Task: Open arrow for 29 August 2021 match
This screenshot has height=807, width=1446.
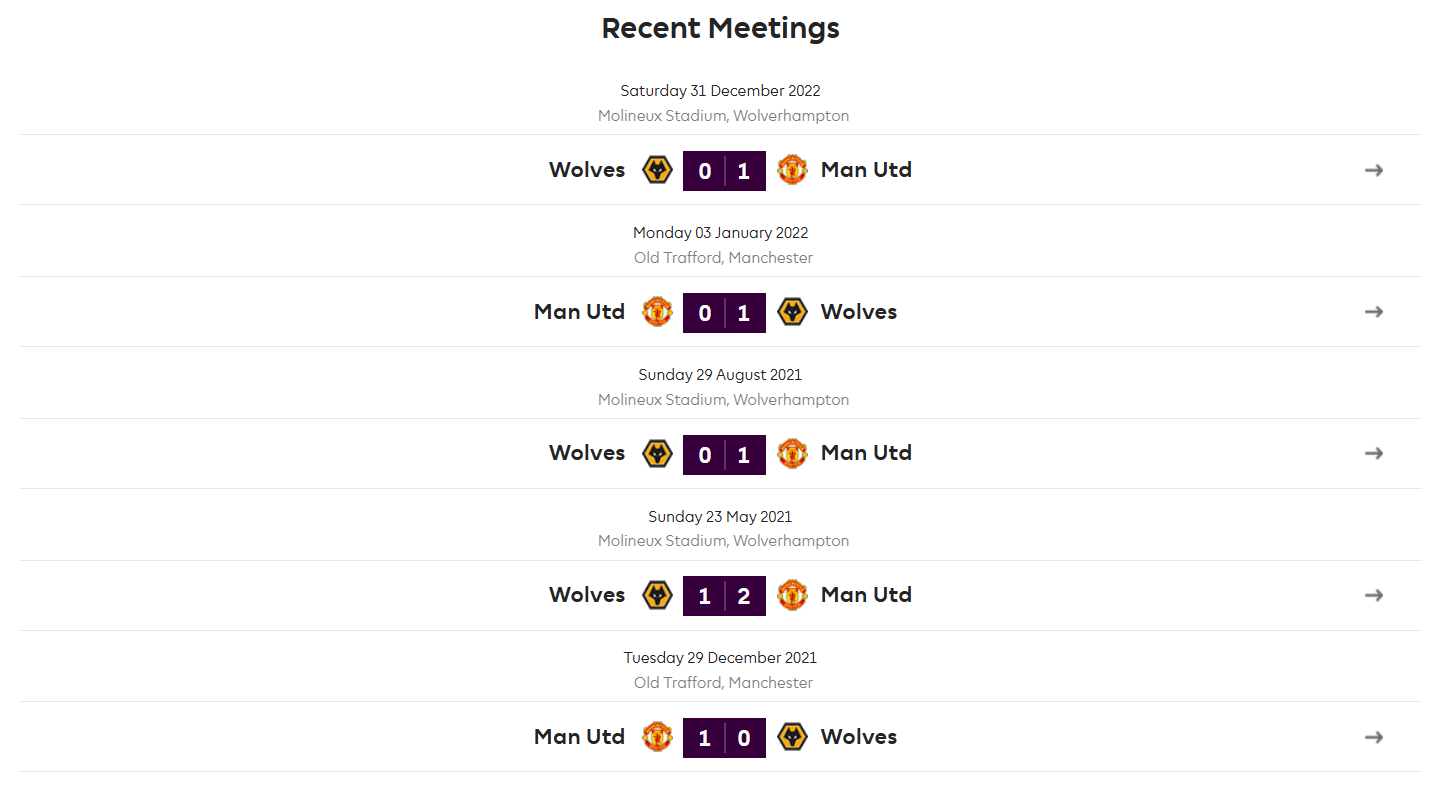Action: point(1374,453)
